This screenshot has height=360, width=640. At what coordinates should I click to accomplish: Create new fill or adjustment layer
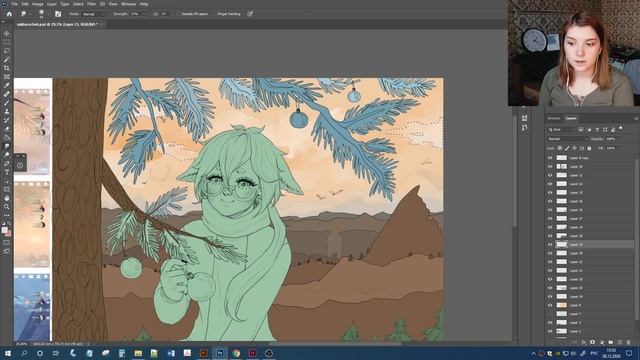point(602,342)
